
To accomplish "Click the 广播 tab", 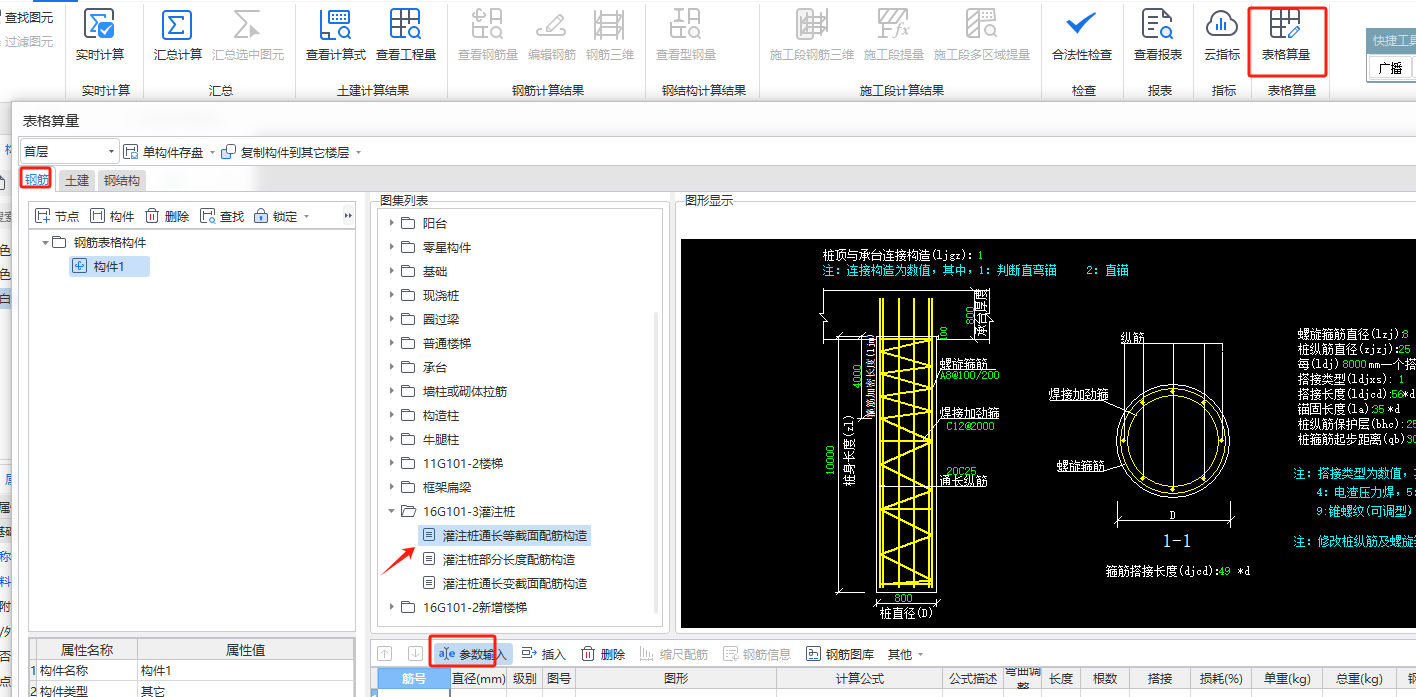I will [1390, 68].
